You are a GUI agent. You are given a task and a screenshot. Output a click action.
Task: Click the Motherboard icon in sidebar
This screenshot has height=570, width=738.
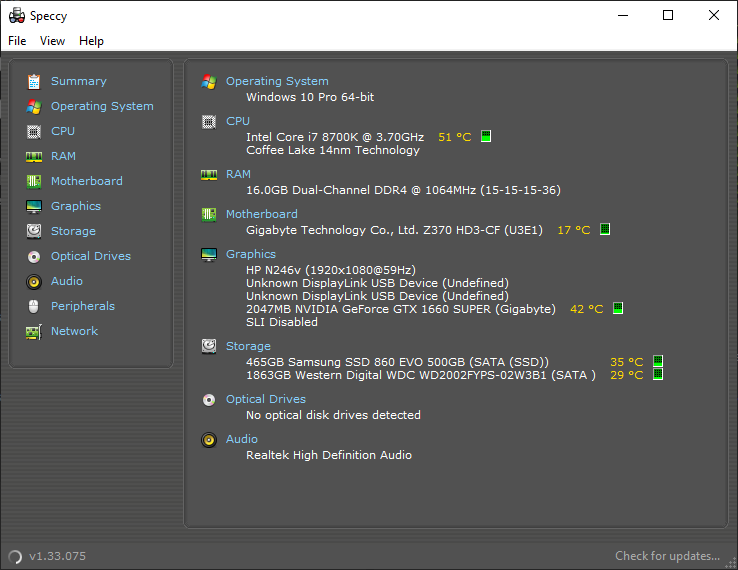[34, 181]
